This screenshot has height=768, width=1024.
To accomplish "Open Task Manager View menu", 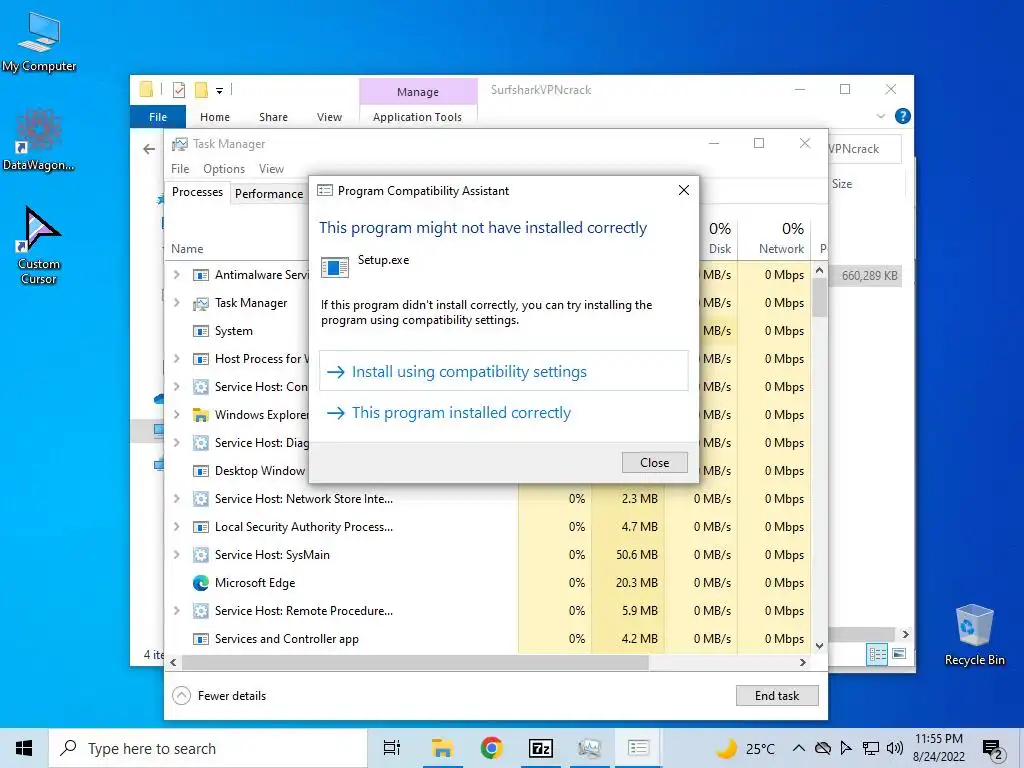I will pyautogui.click(x=271, y=168).
